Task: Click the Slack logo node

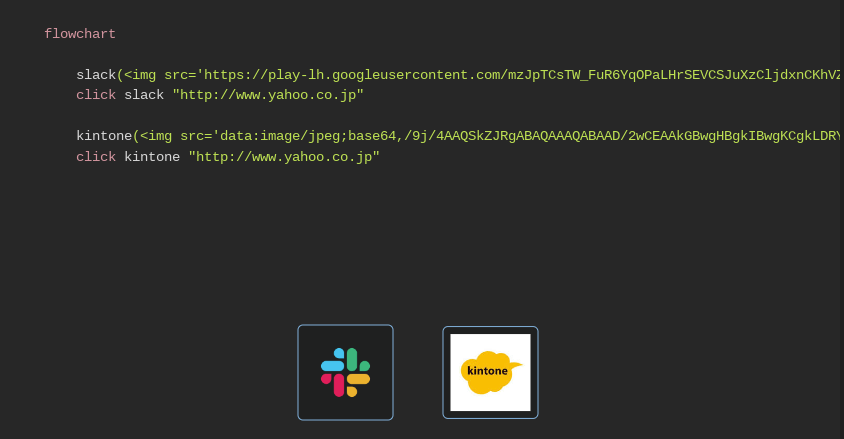Action: pyautogui.click(x=345, y=372)
